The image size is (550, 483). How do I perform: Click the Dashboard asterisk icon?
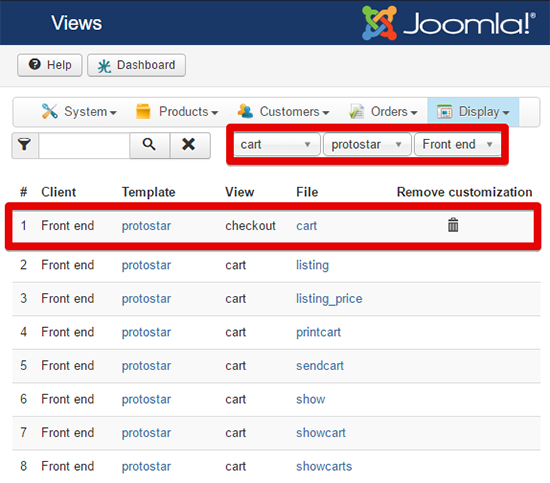[104, 66]
